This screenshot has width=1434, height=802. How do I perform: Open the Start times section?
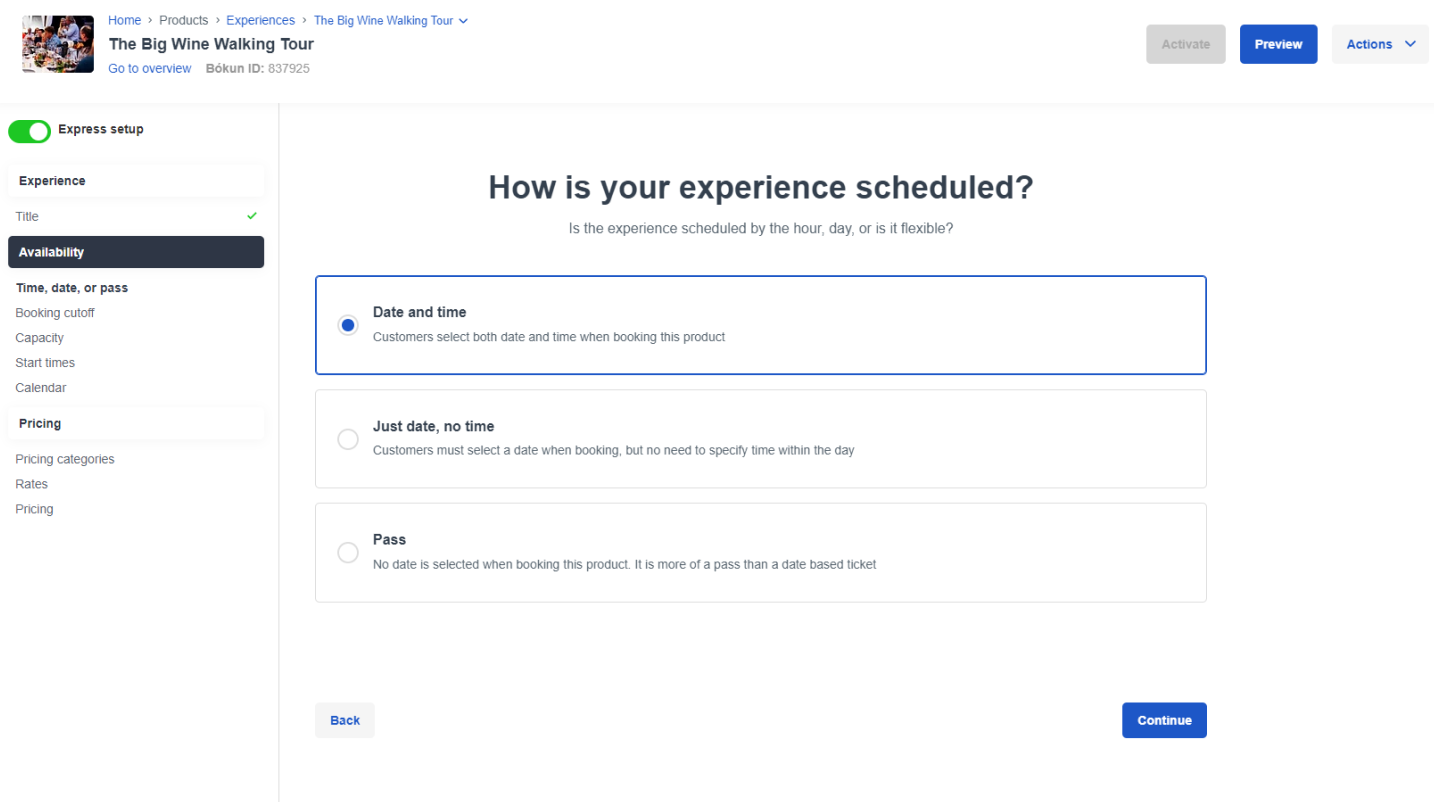pos(44,362)
